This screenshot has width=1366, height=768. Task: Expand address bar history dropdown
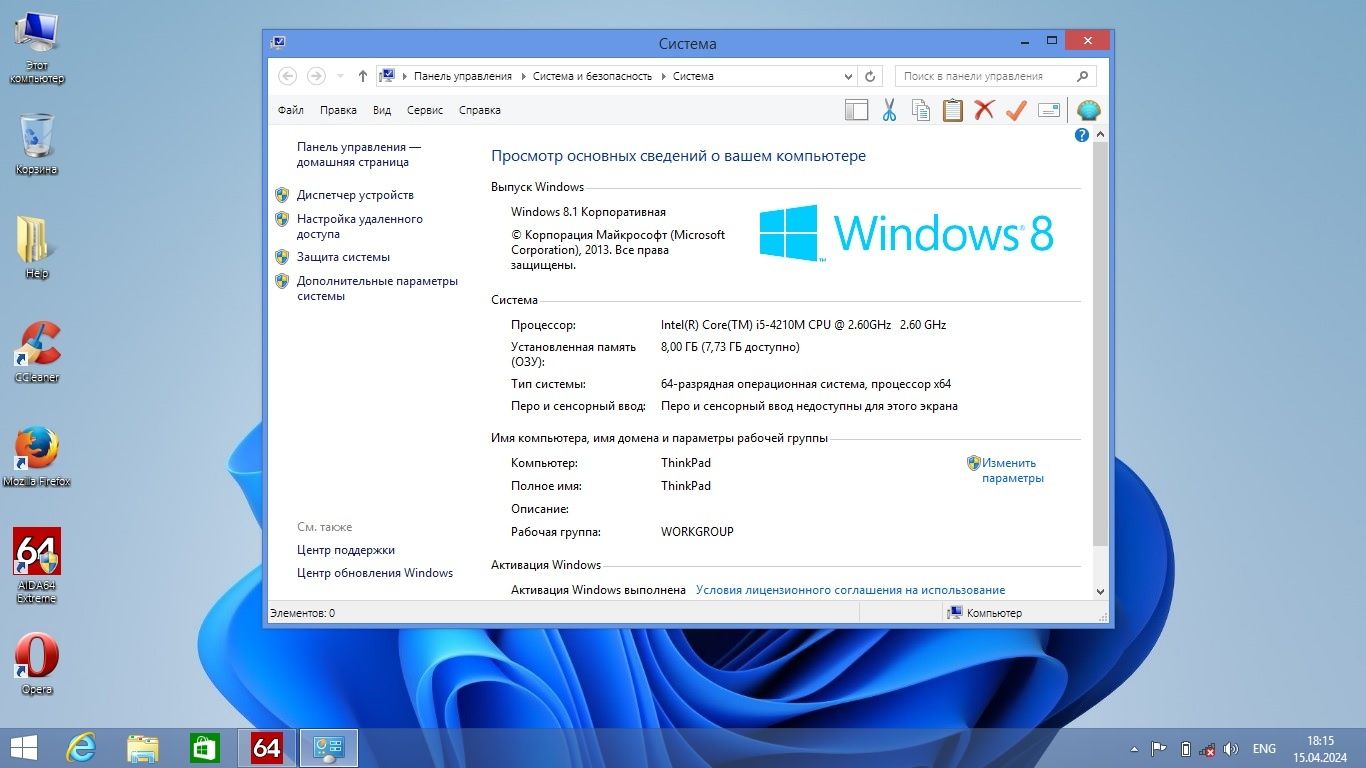(x=848, y=76)
